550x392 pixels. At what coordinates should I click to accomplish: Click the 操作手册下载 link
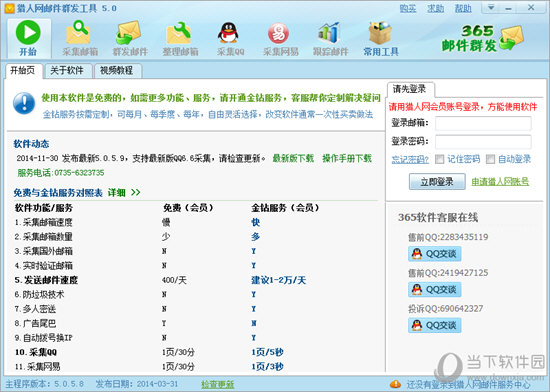coord(347,158)
